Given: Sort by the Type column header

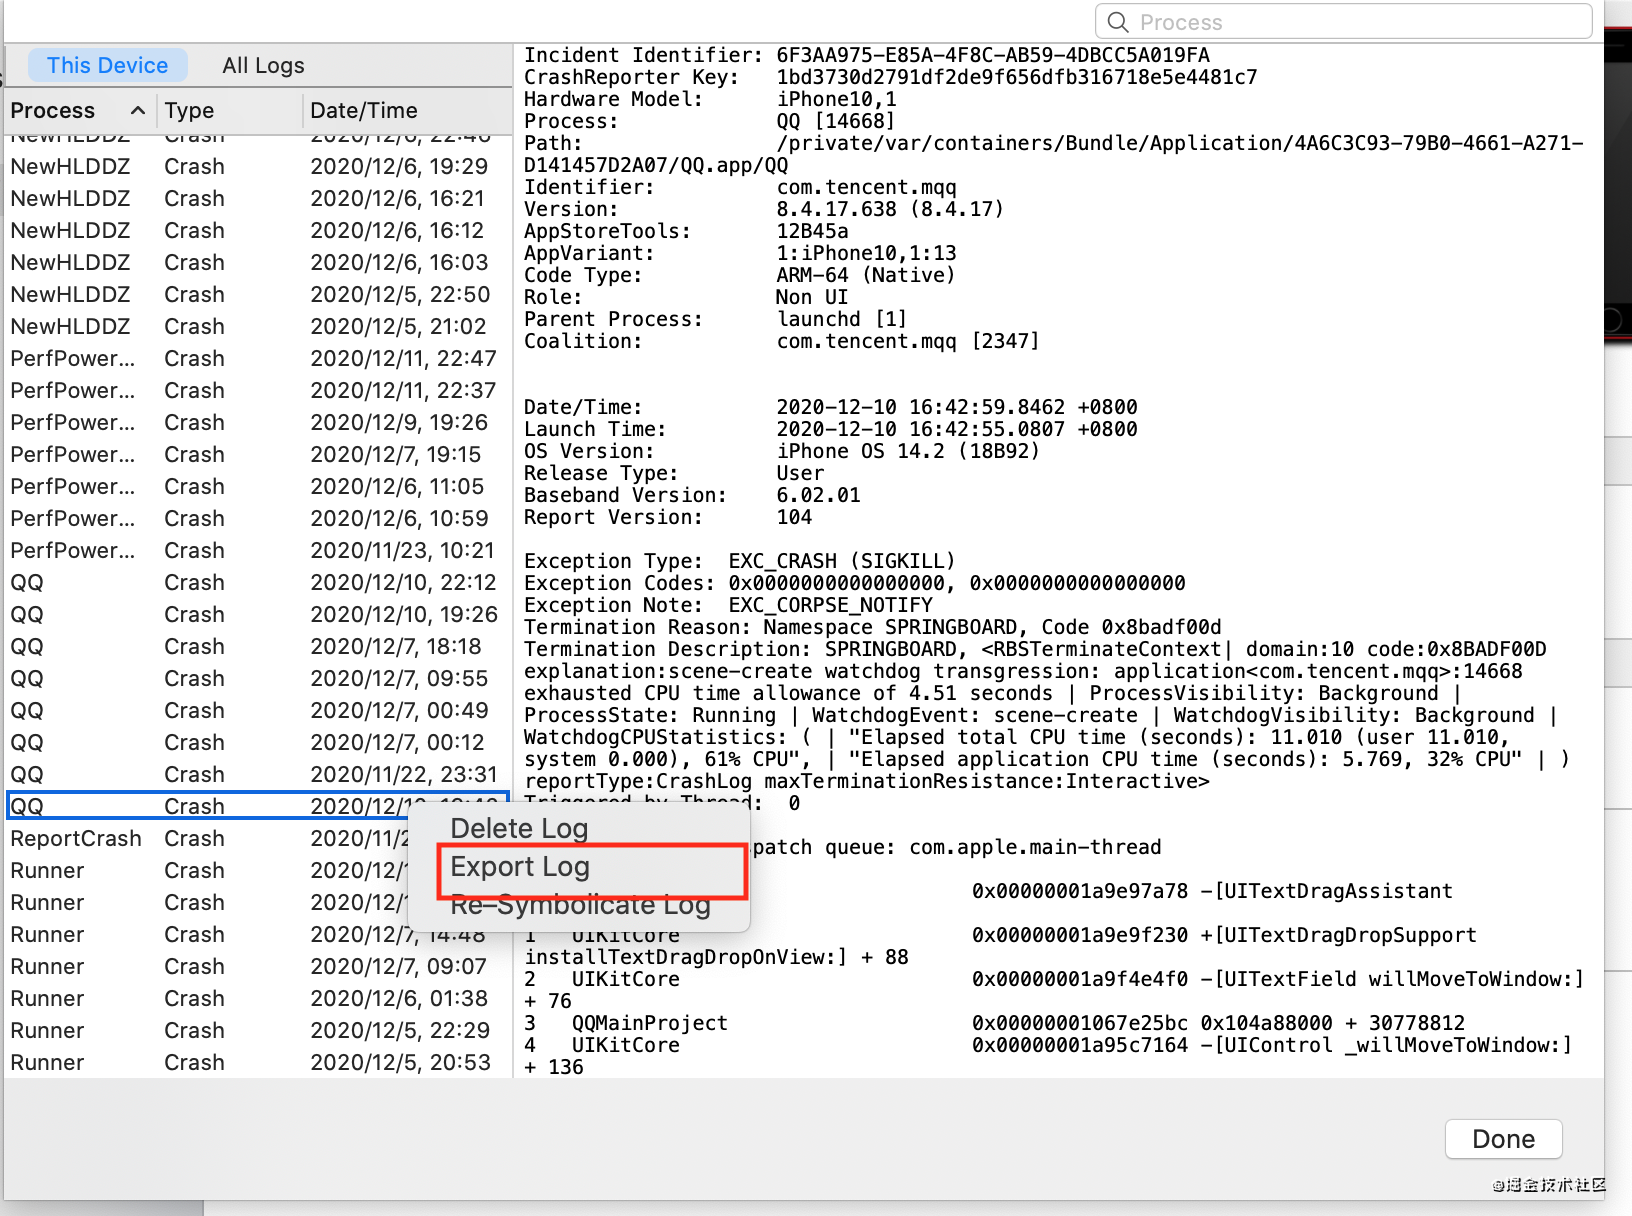Looking at the screenshot, I should pyautogui.click(x=230, y=110).
